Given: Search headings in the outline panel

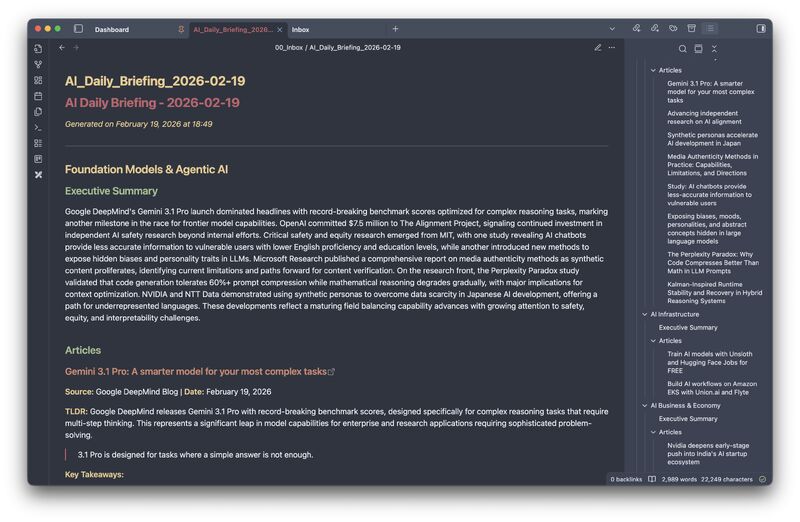Looking at the screenshot, I should point(682,49).
